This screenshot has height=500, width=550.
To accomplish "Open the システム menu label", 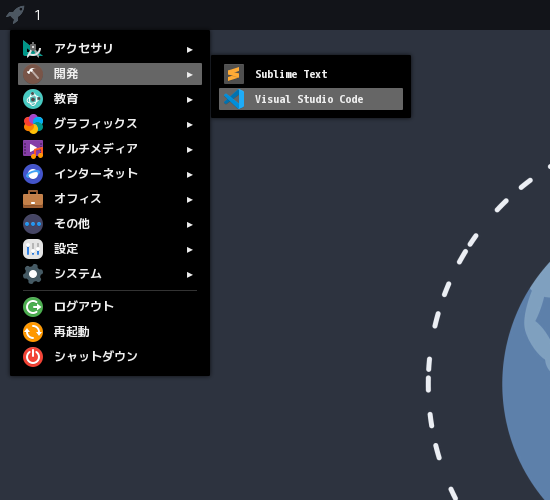I will [x=78, y=274].
